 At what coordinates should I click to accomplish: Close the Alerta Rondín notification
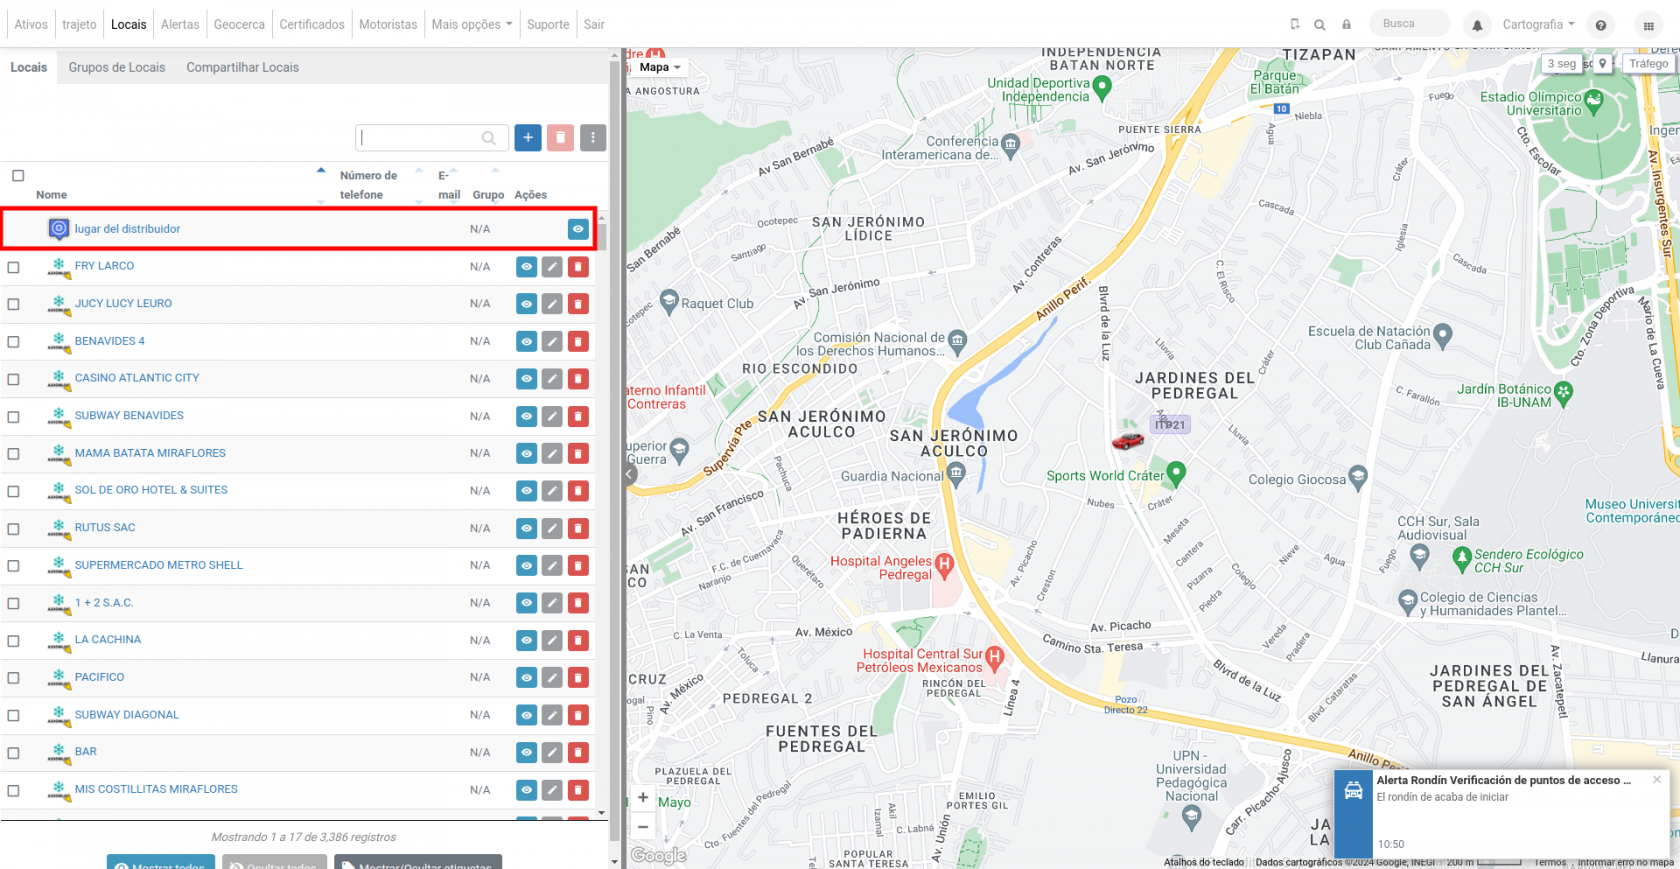(x=1657, y=780)
